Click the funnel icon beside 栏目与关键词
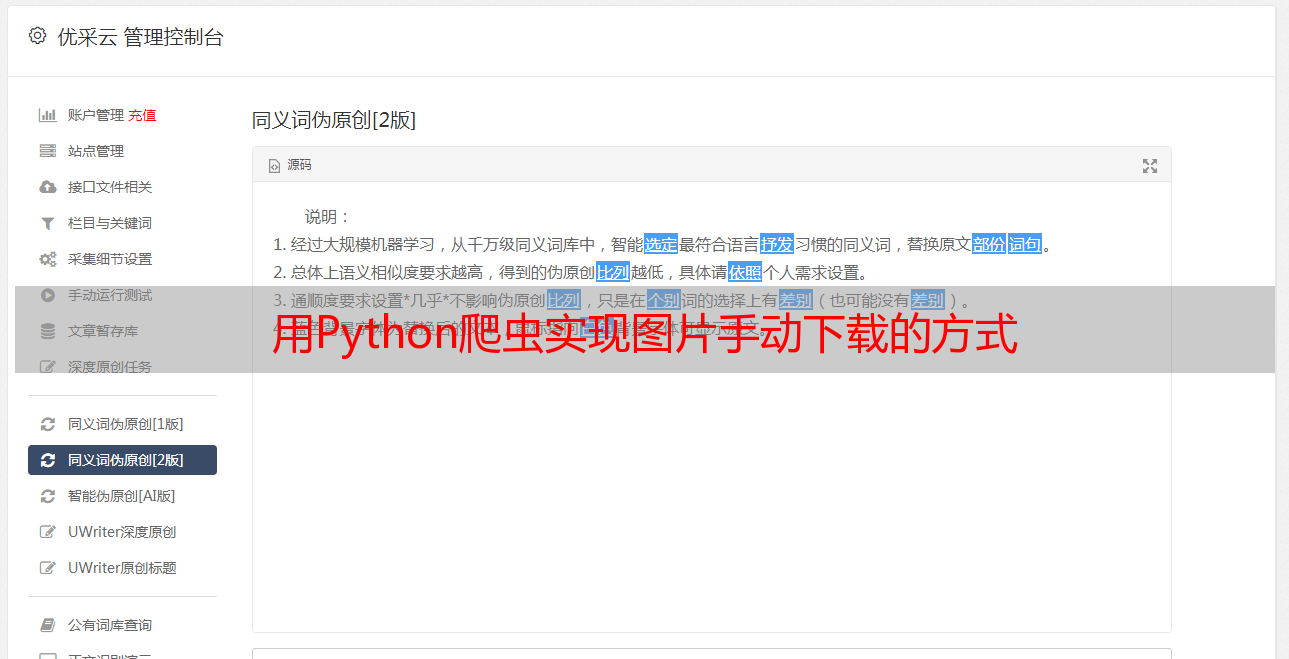The width and height of the screenshot is (1289, 659). (x=47, y=223)
